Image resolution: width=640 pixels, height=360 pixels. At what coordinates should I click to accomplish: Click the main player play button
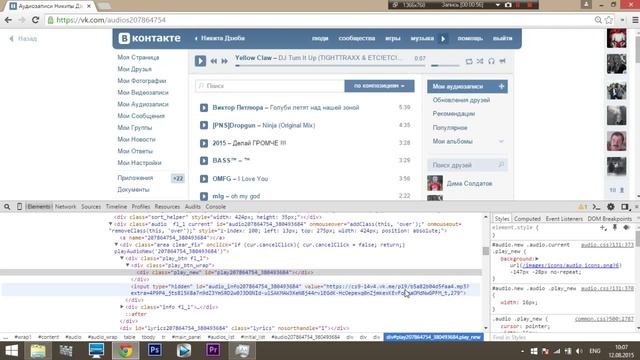point(200,61)
